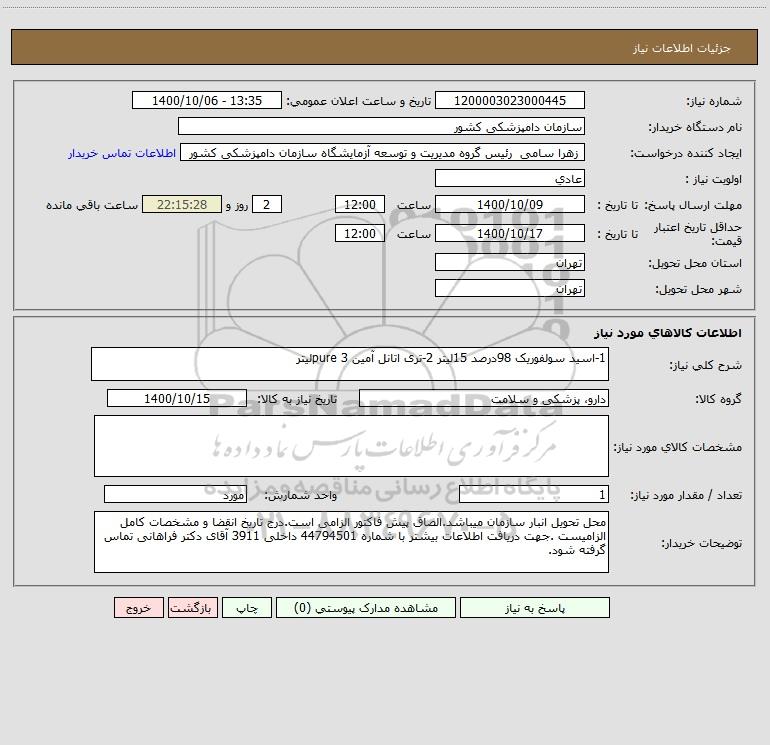The image size is (770, 745).
Task: Click the مشخصات کالای مورد نیاز label
Action: (678, 447)
